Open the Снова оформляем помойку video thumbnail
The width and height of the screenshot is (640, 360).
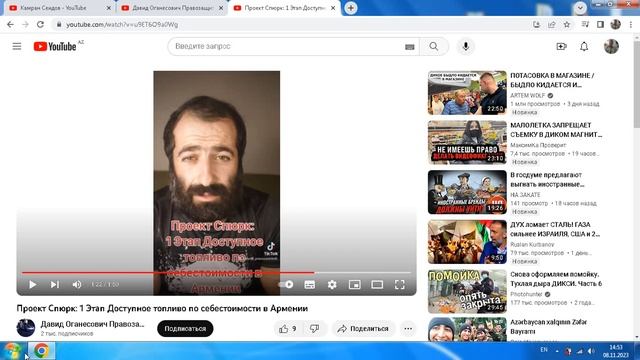(x=467, y=292)
